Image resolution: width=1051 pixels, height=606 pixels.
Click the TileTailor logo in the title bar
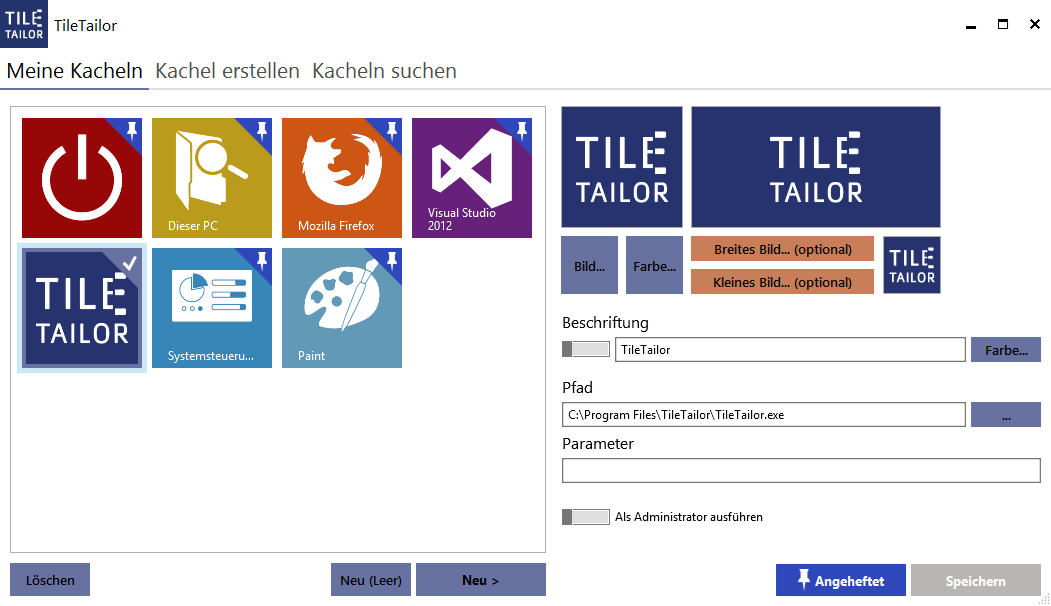tap(24, 24)
